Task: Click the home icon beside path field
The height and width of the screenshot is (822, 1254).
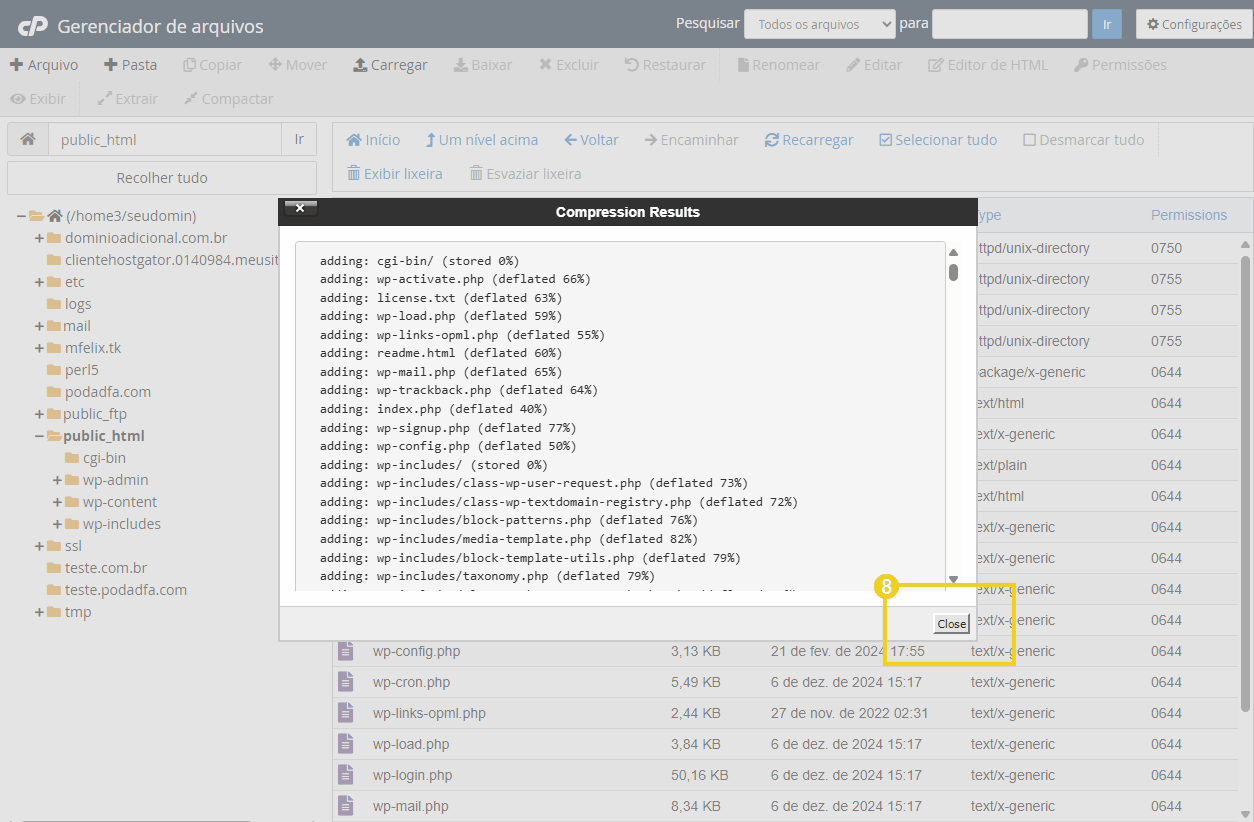Action: pos(28,139)
